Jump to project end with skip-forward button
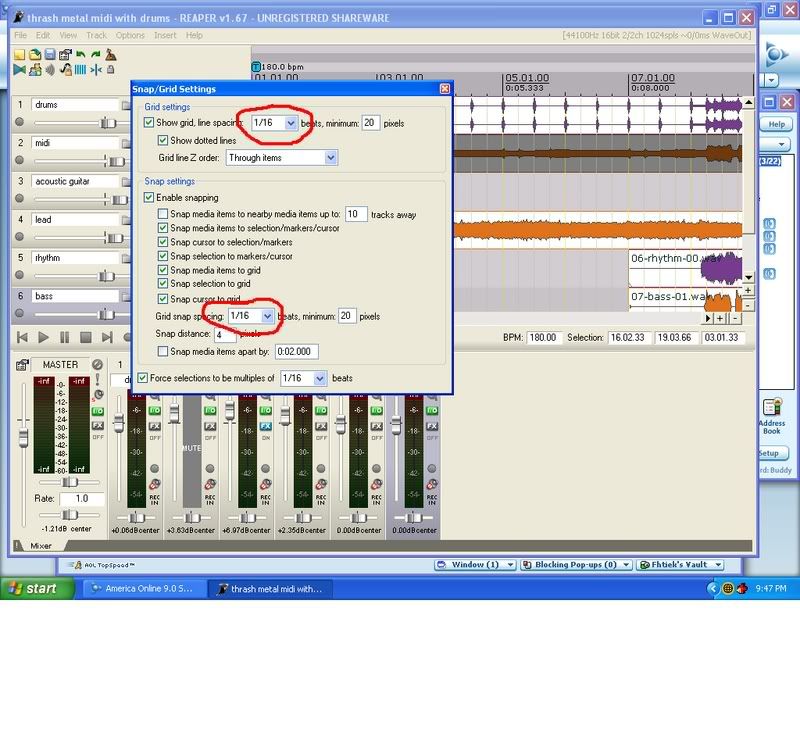The width and height of the screenshot is (800, 729). point(107,337)
